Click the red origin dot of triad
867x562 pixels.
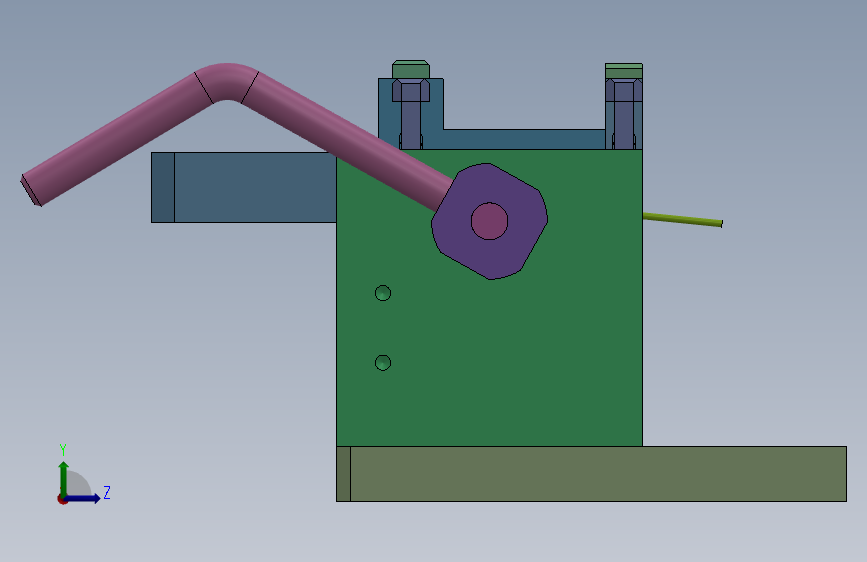(x=61, y=499)
